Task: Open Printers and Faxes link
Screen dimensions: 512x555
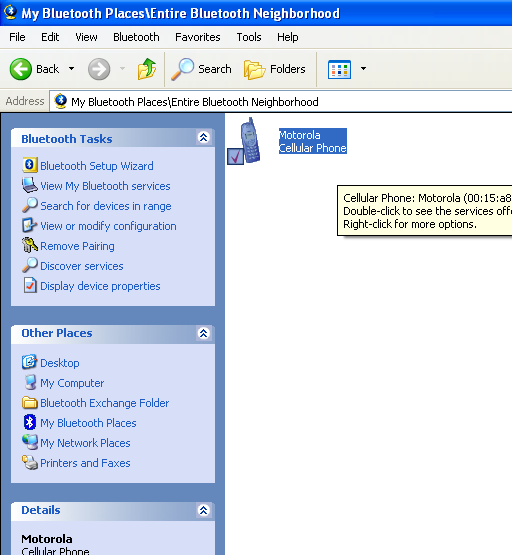Action: click(x=85, y=463)
